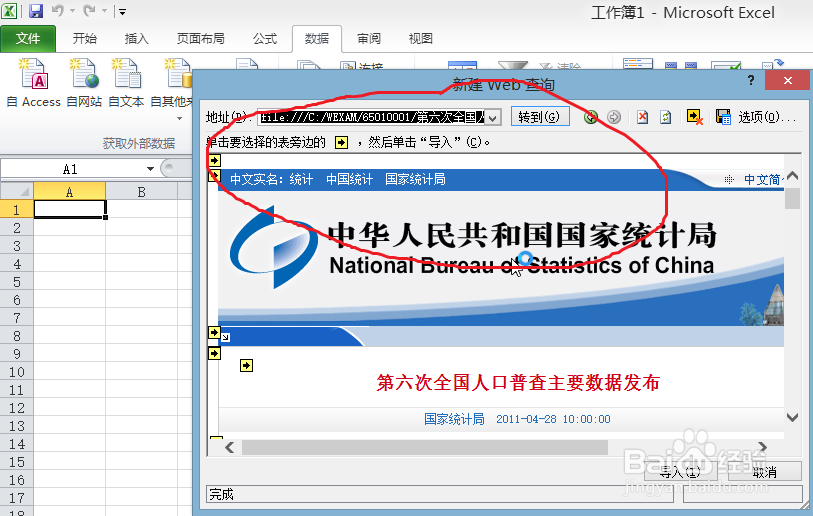Select the column B header

[x=142, y=192]
